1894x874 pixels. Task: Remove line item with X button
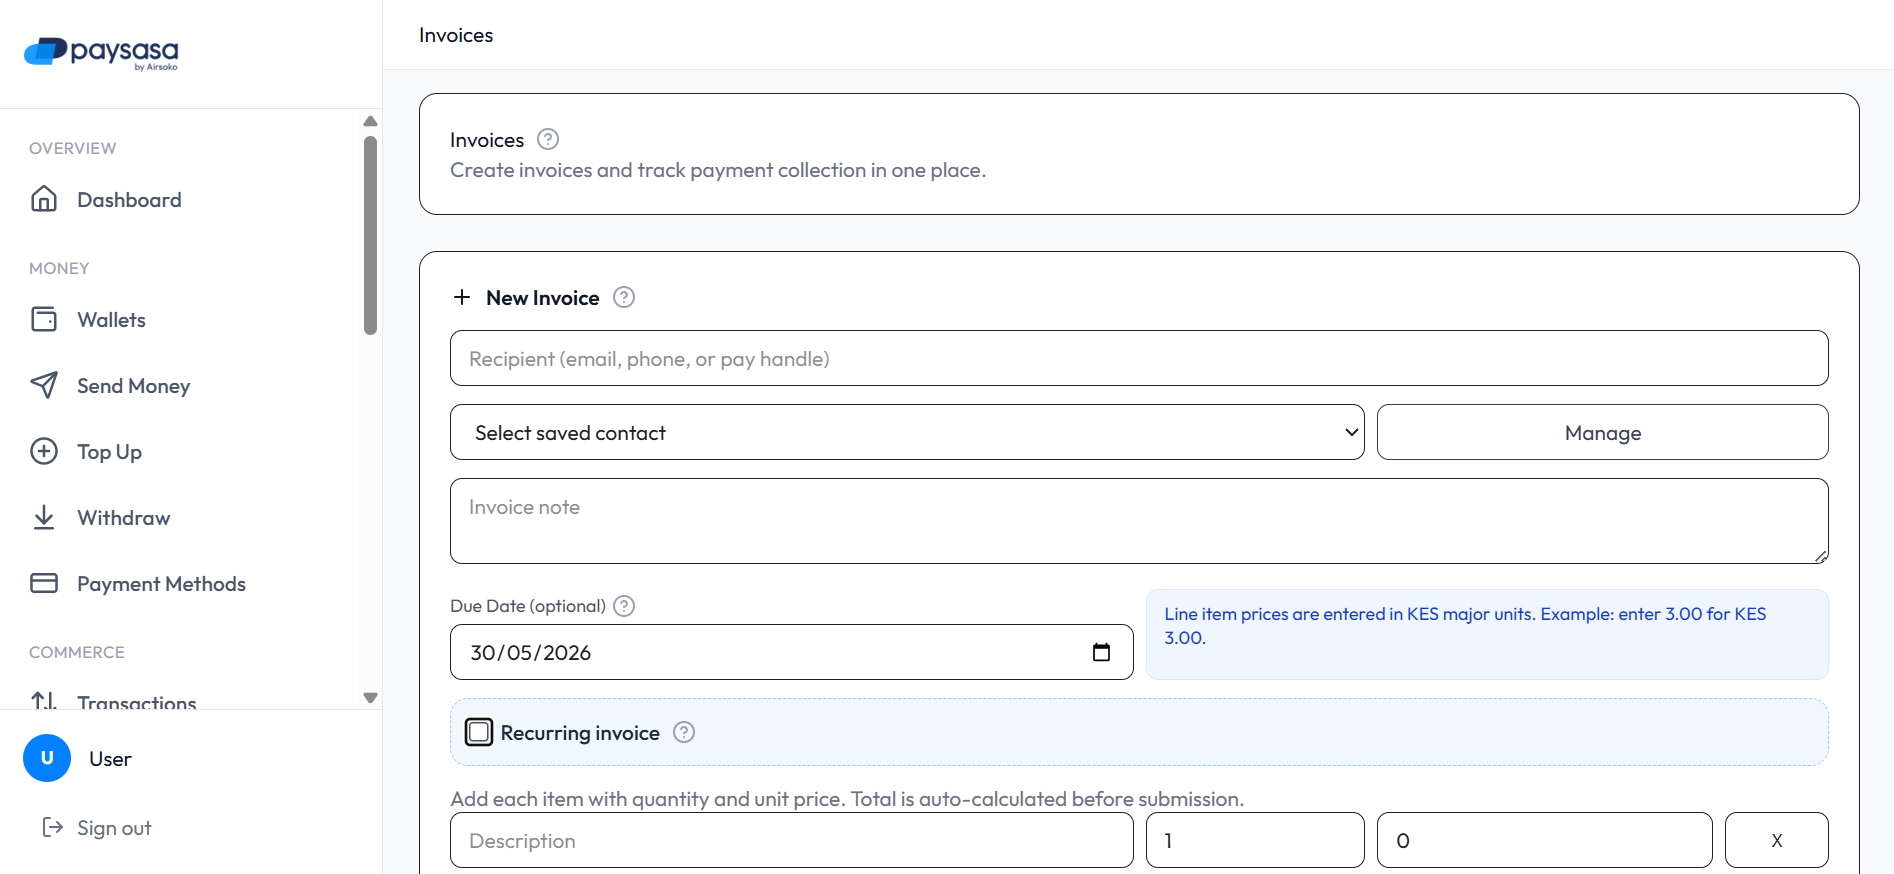[1777, 840]
